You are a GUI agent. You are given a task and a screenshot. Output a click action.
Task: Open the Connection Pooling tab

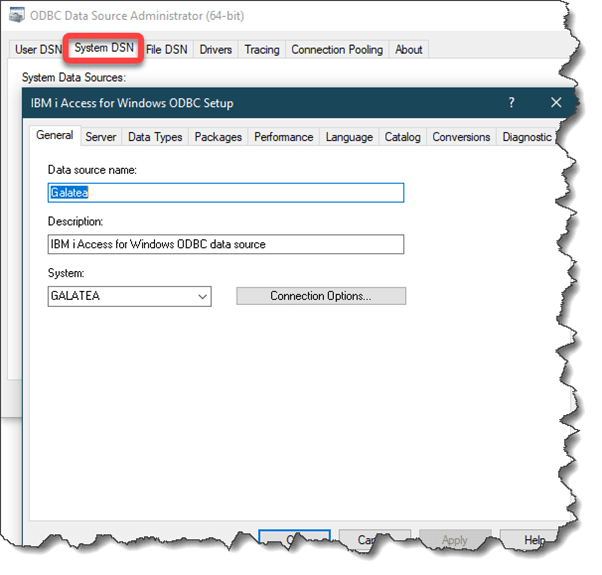337,50
